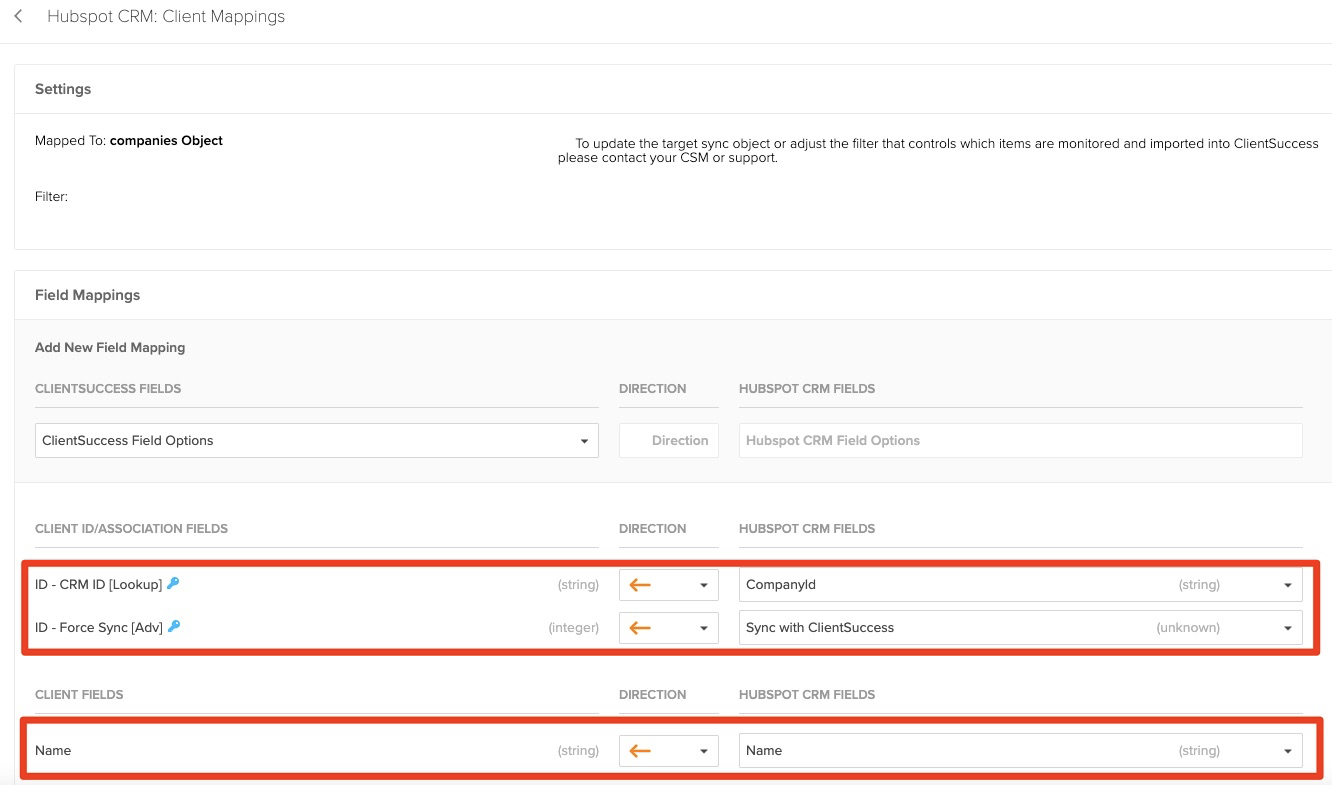Click the Settings section heading
Viewport: 1332px width, 785px height.
tap(63, 89)
